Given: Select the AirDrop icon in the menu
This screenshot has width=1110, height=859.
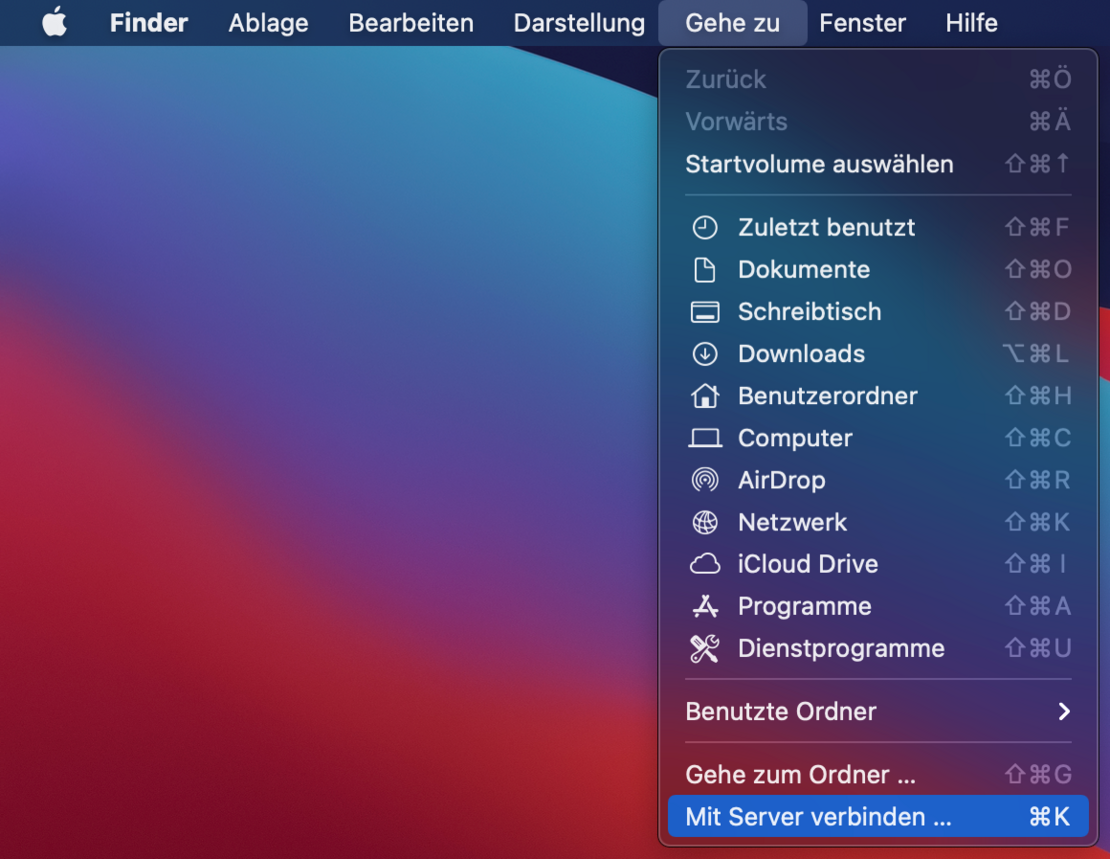Looking at the screenshot, I should pos(705,480).
